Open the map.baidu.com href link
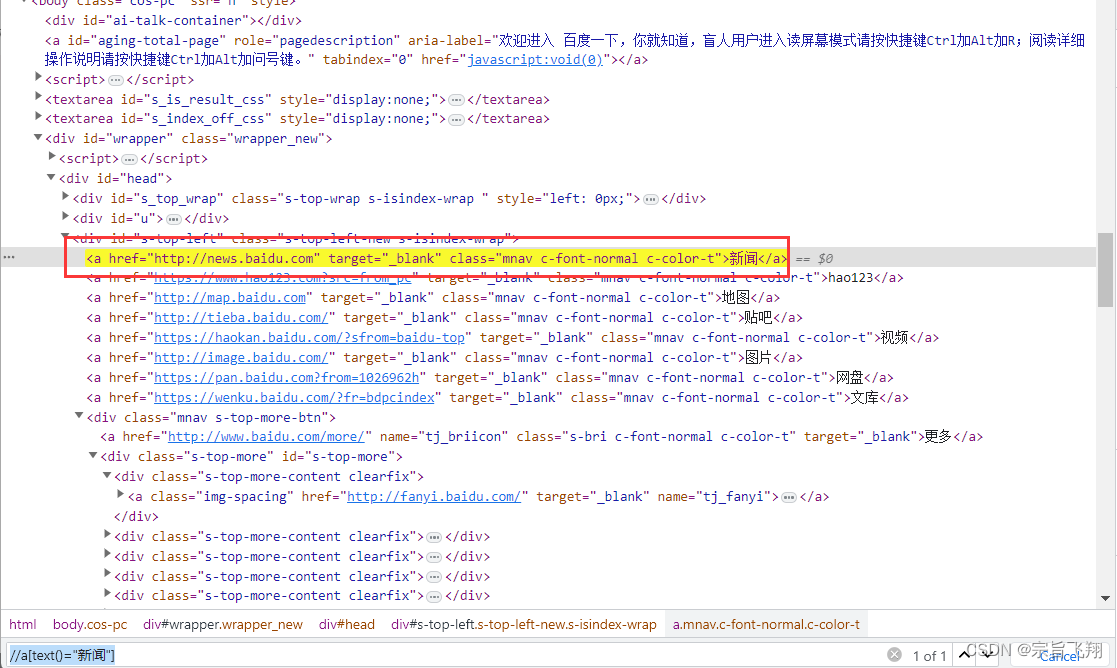 point(230,298)
